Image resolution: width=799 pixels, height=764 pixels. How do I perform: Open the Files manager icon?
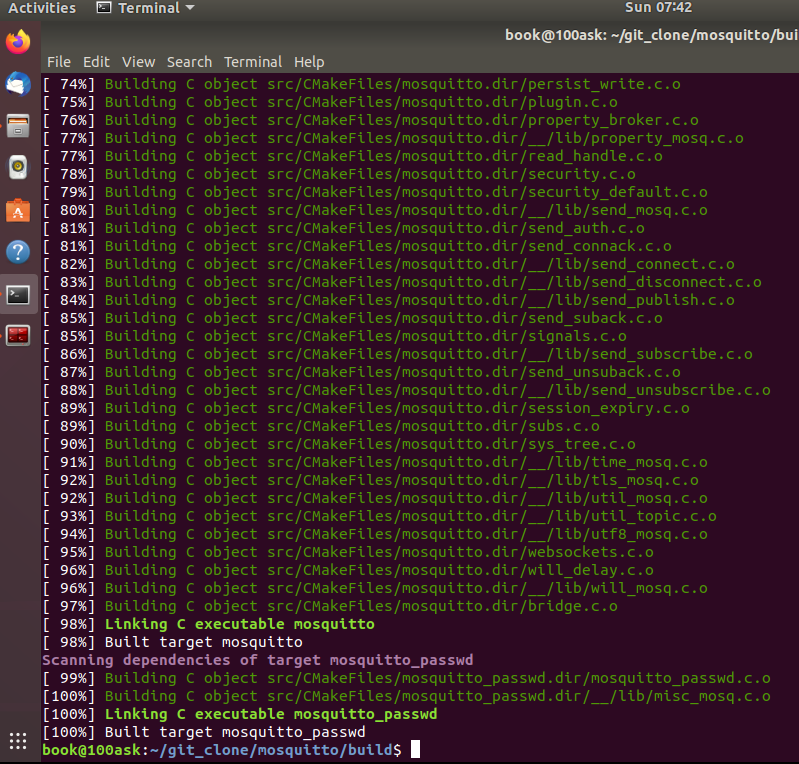tap(18, 126)
